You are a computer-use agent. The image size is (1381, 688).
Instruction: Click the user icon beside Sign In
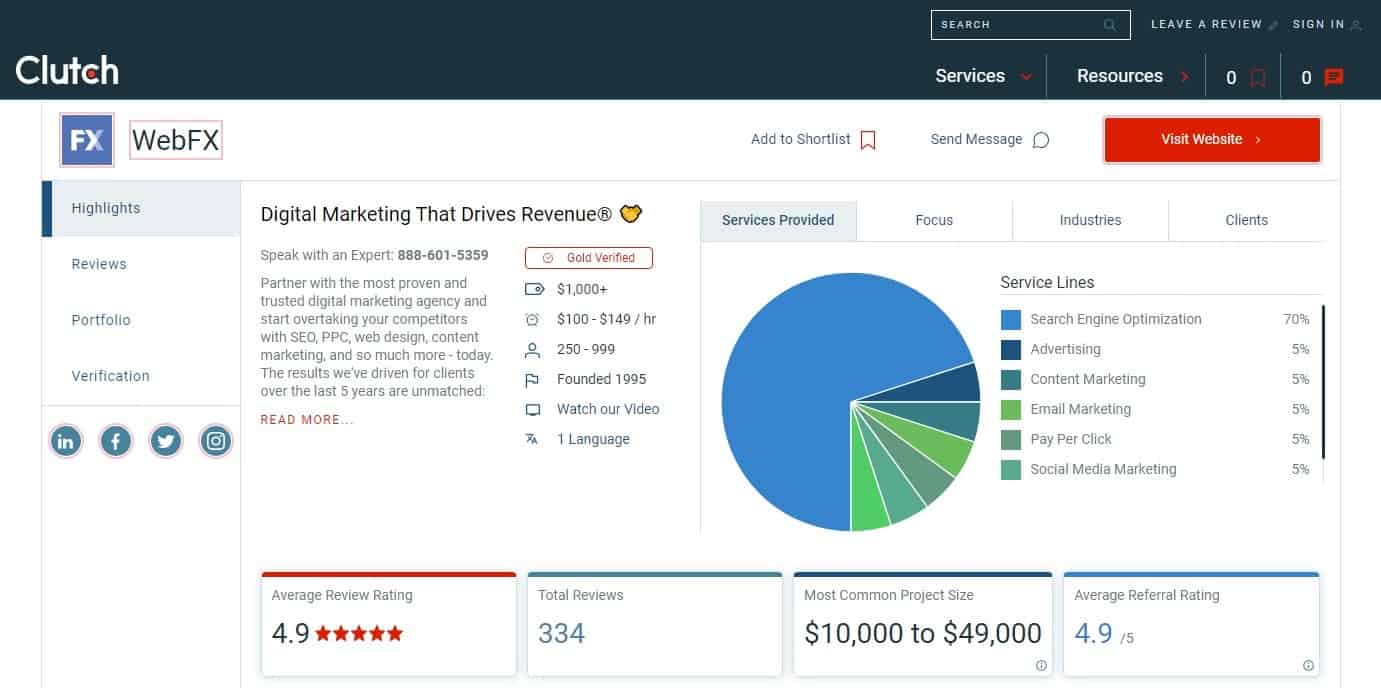(1356, 25)
